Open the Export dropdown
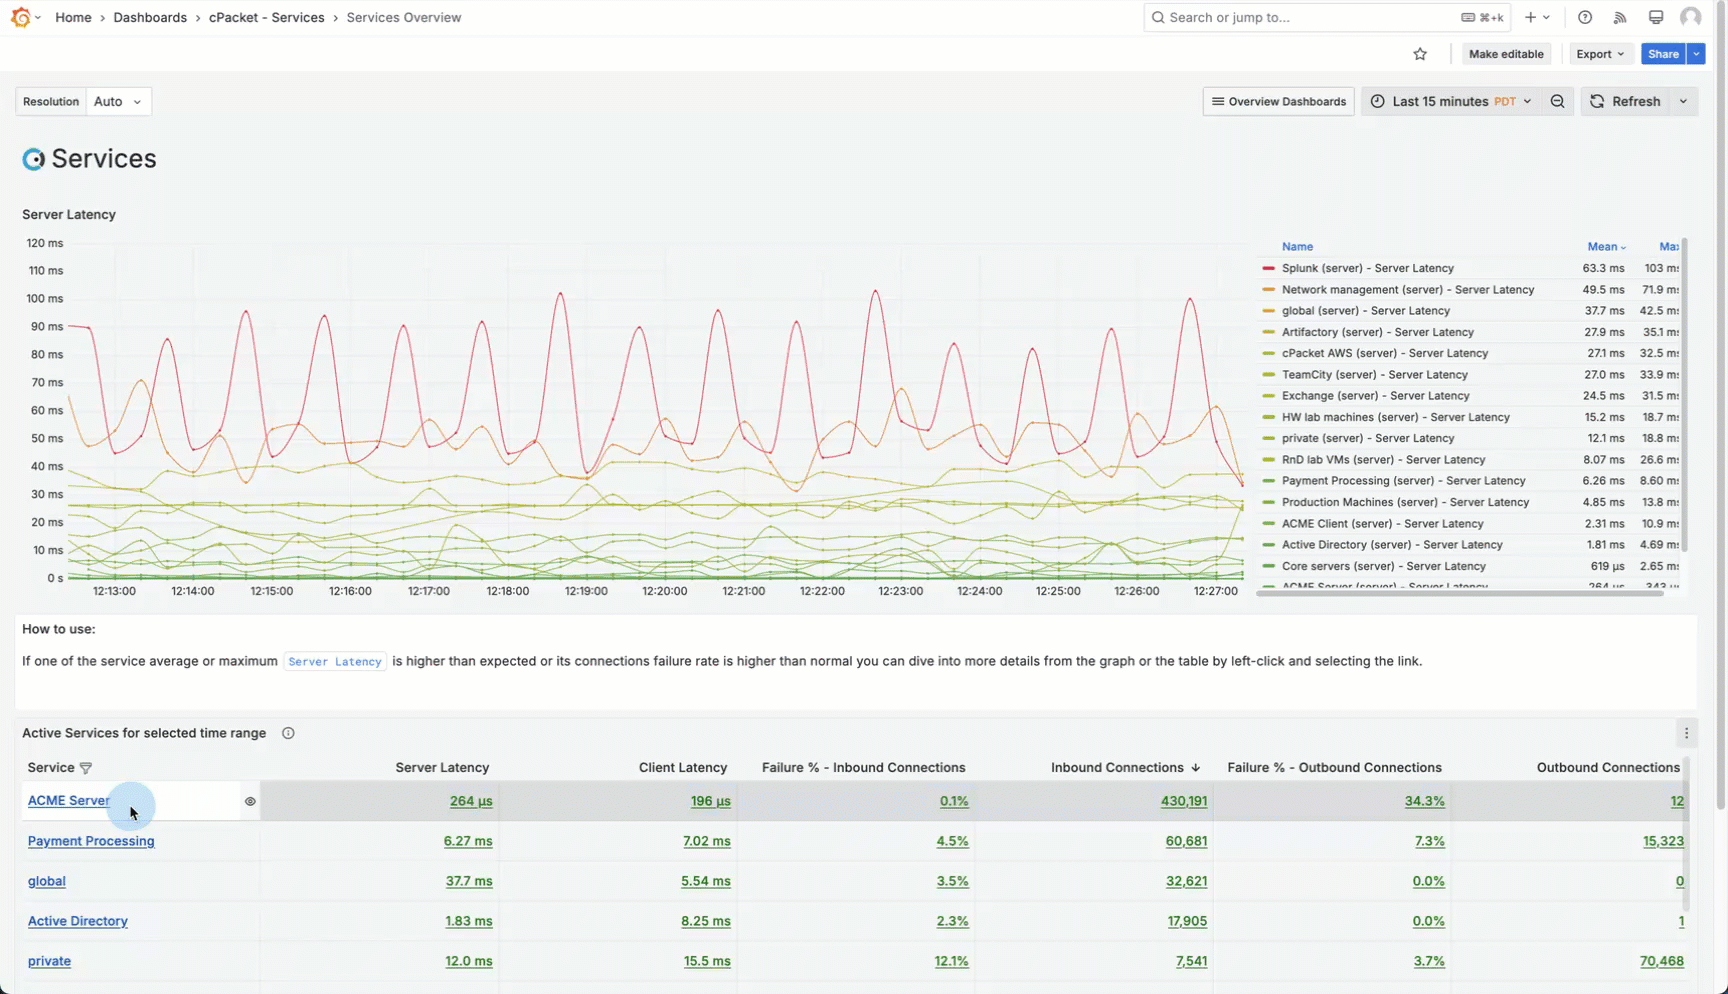Screen dimensions: 1728x994 pos(1600,54)
